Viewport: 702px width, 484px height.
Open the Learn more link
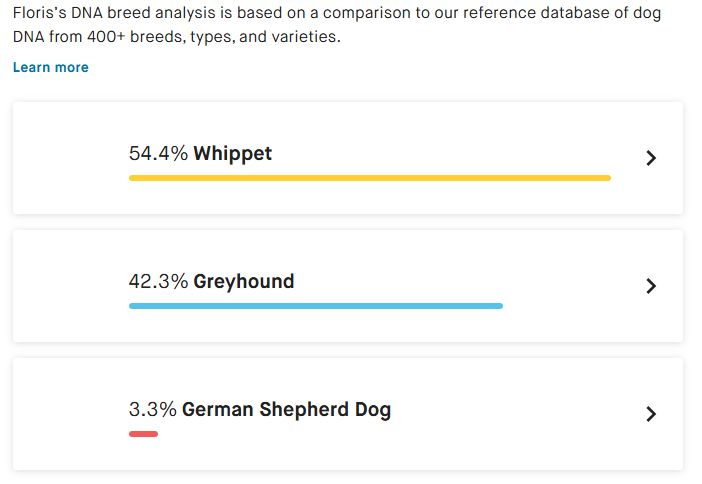(51, 67)
